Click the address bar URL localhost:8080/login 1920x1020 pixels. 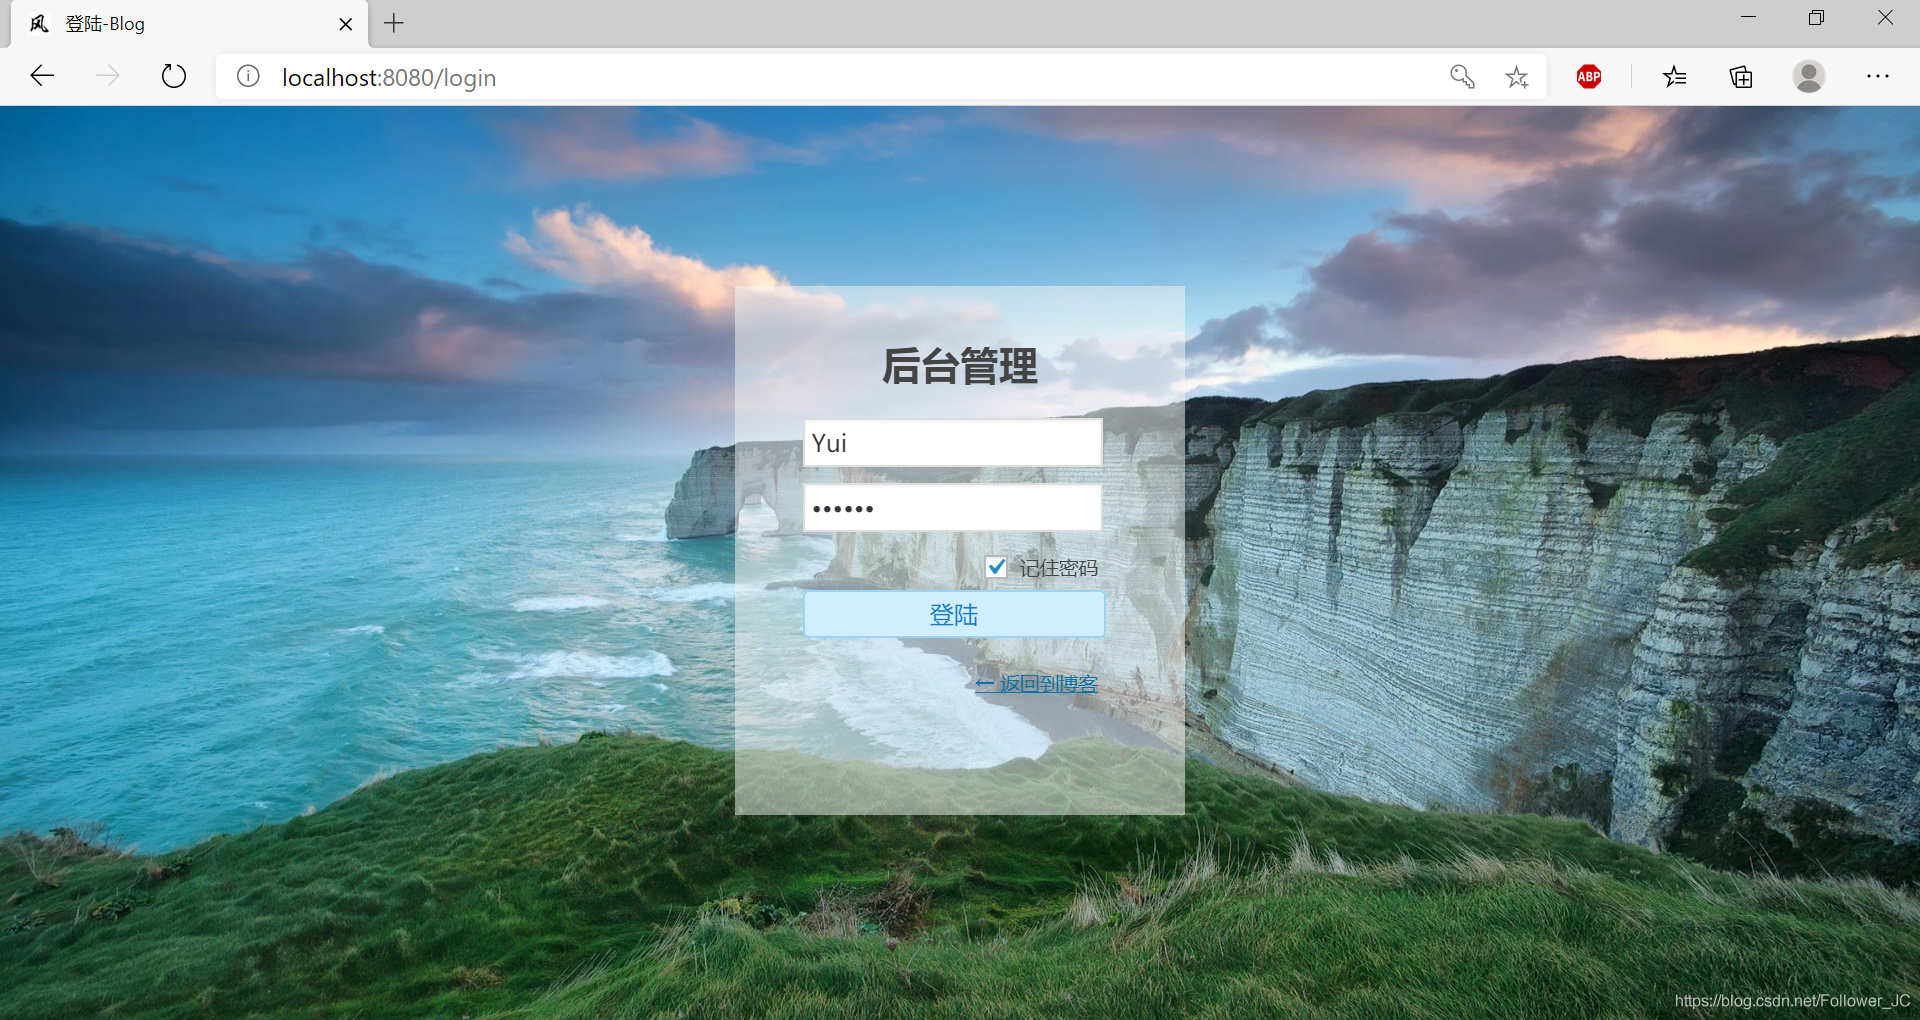pyautogui.click(x=389, y=77)
